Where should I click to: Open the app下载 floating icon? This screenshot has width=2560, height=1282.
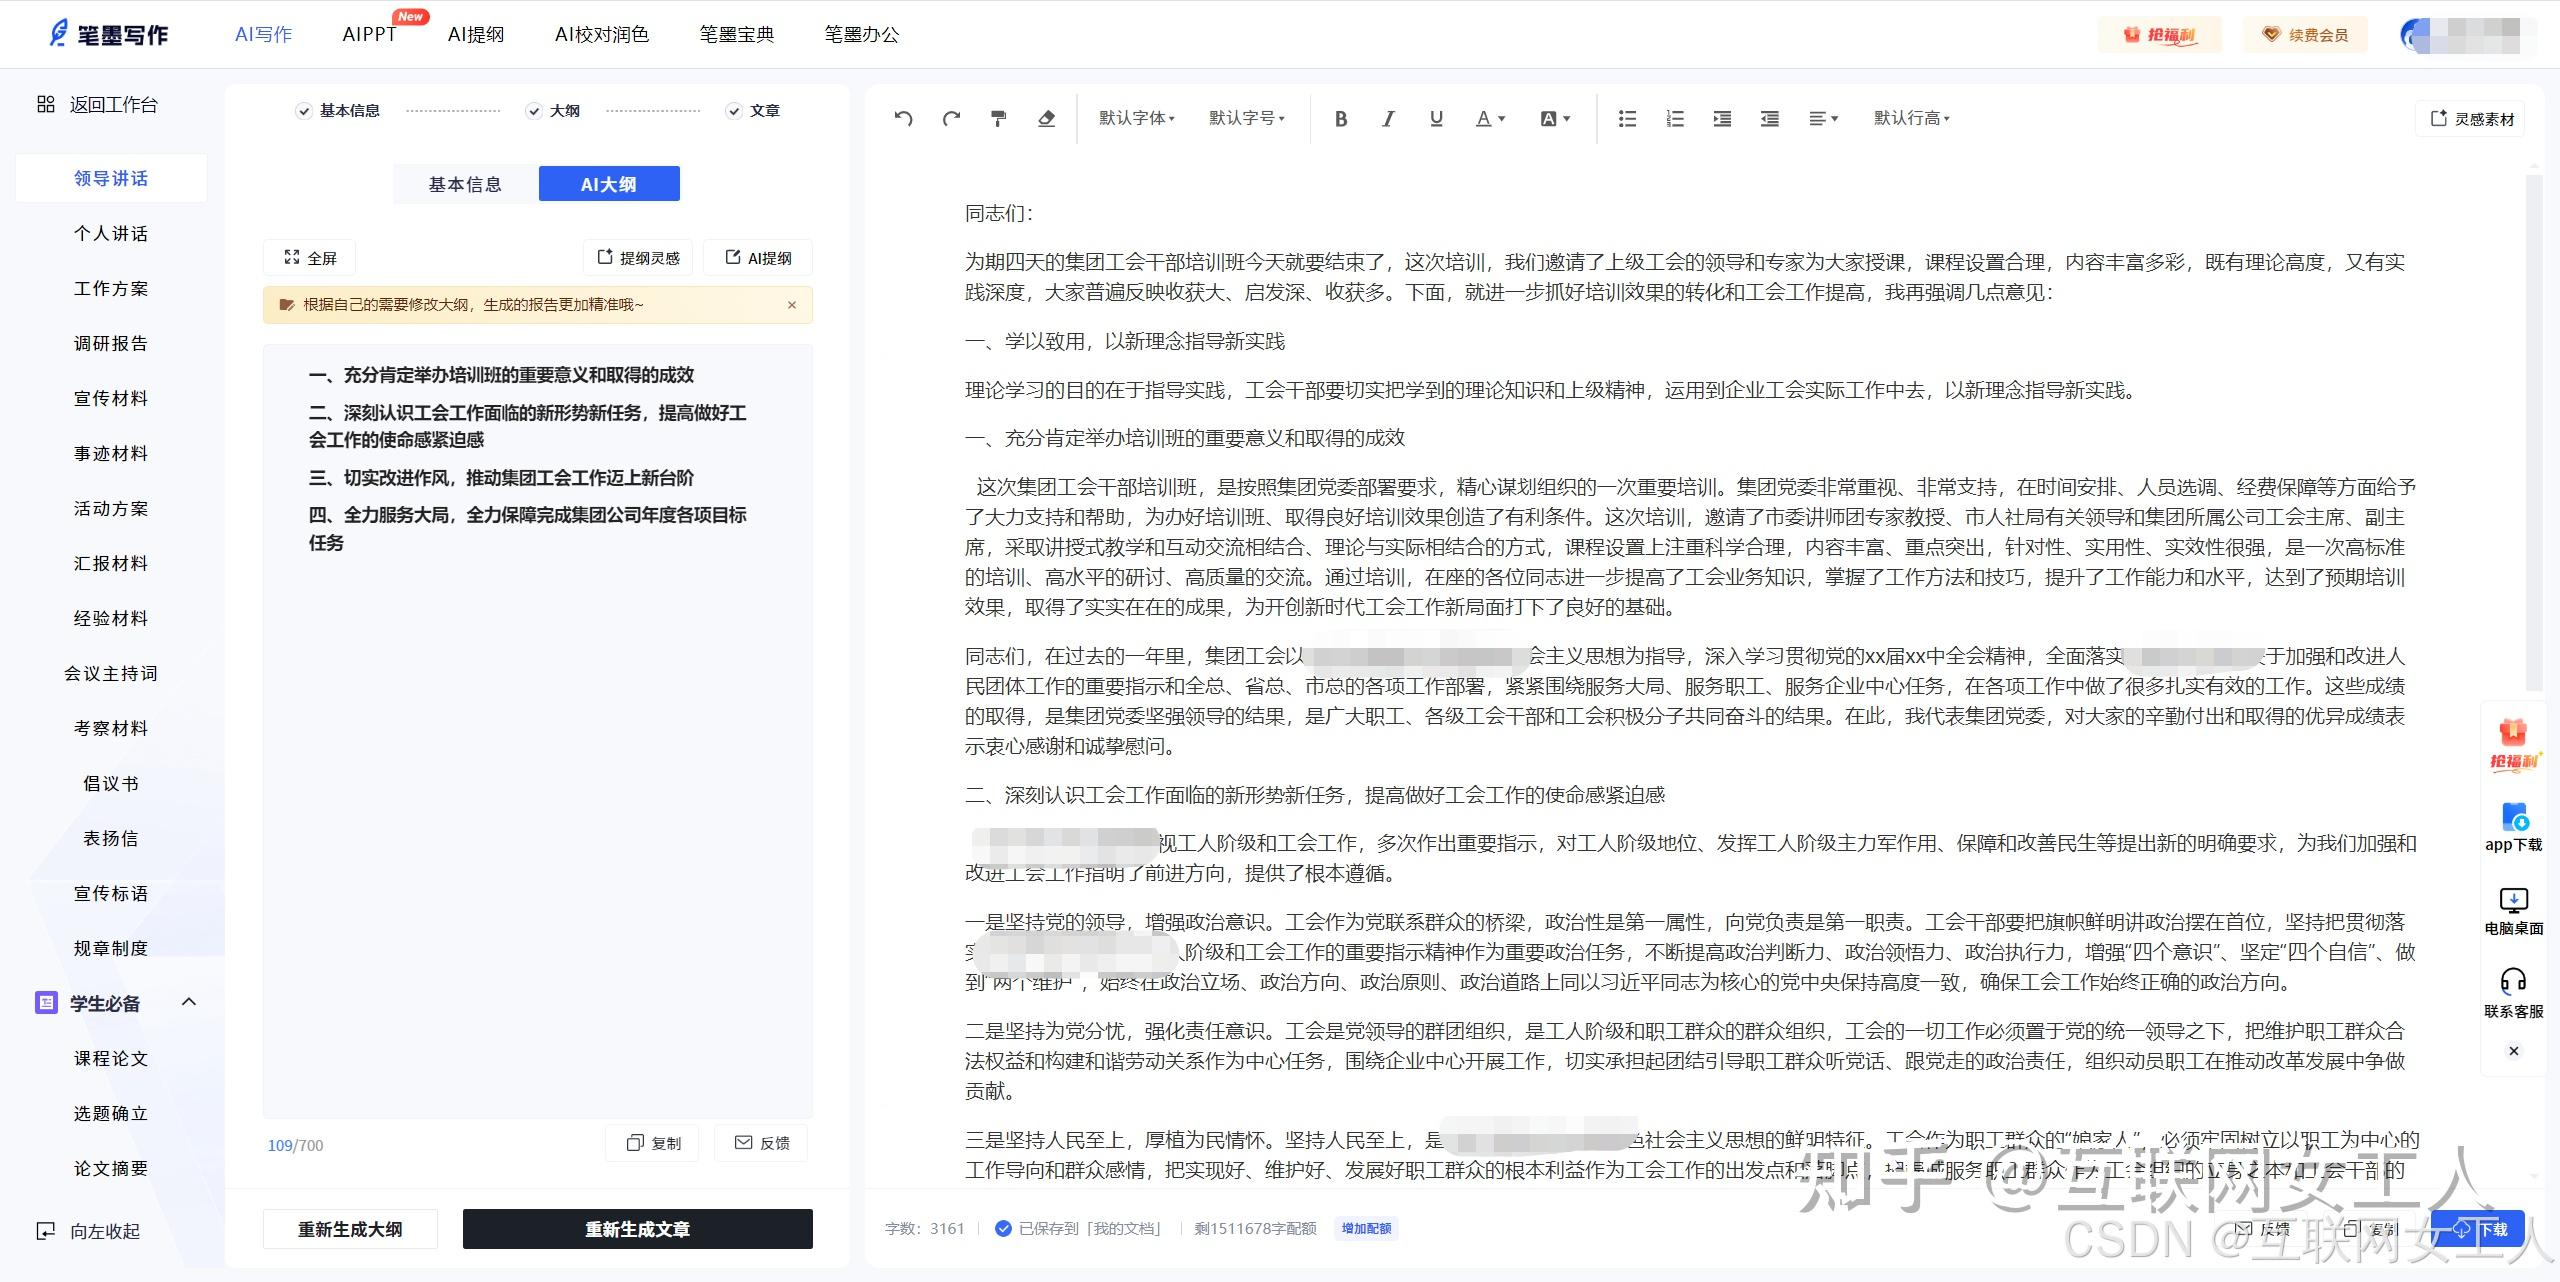point(2513,827)
